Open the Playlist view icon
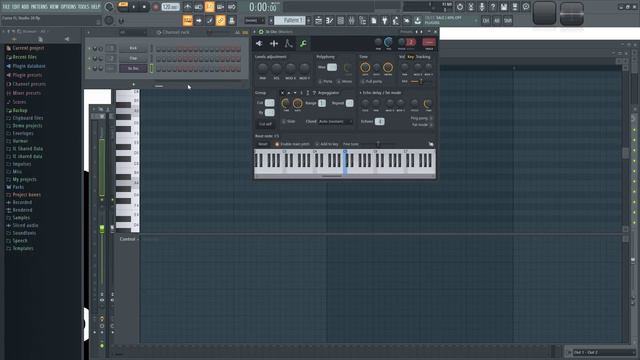 tap(318, 20)
